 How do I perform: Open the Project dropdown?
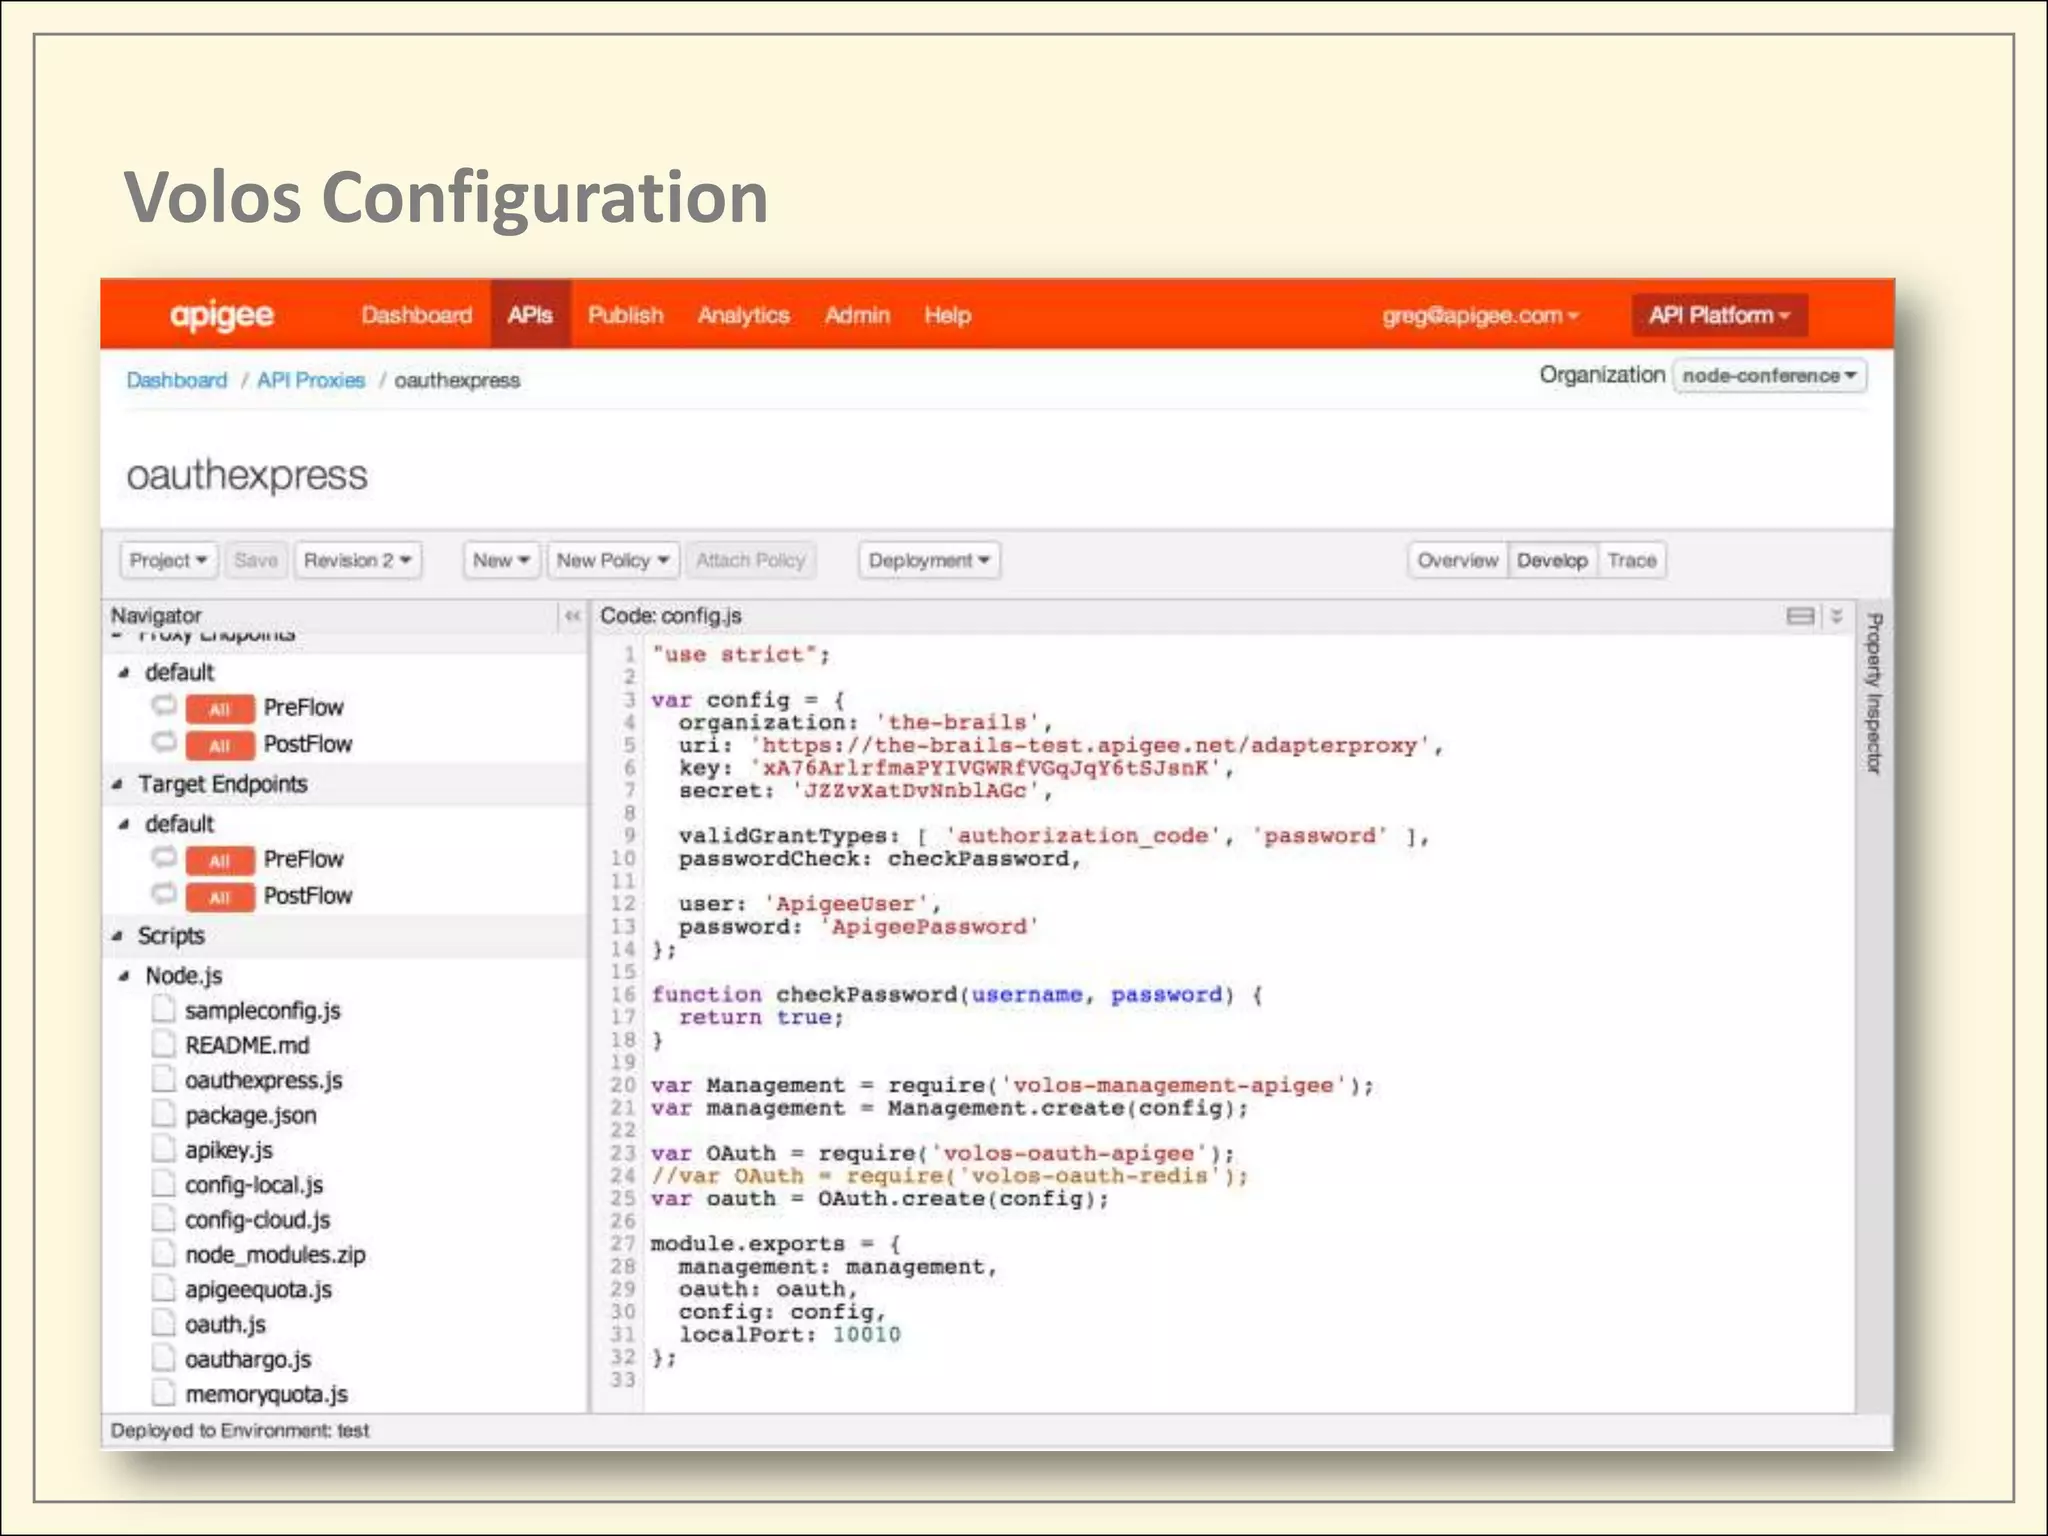click(168, 560)
